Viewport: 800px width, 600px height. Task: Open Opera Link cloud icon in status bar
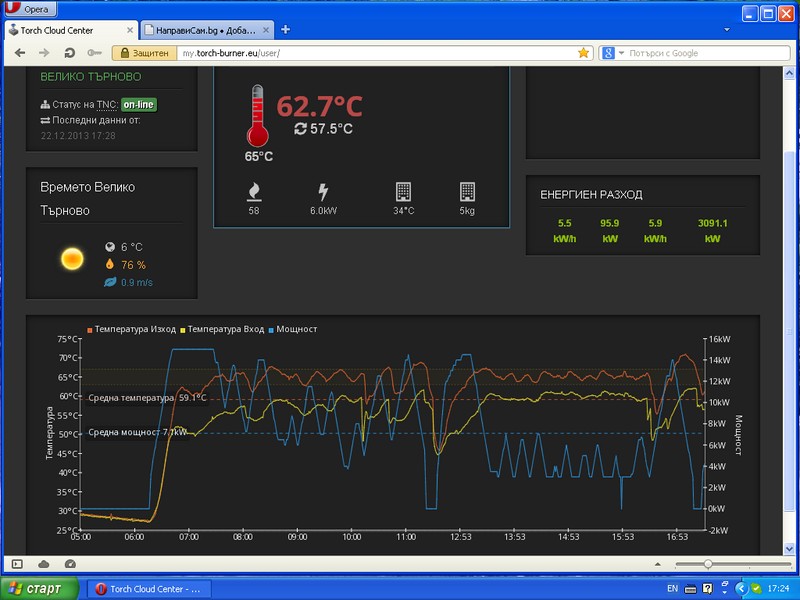[x=44, y=564]
